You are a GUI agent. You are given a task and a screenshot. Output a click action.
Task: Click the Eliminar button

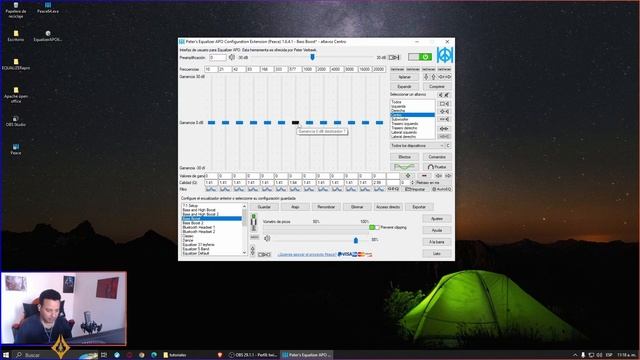357,207
